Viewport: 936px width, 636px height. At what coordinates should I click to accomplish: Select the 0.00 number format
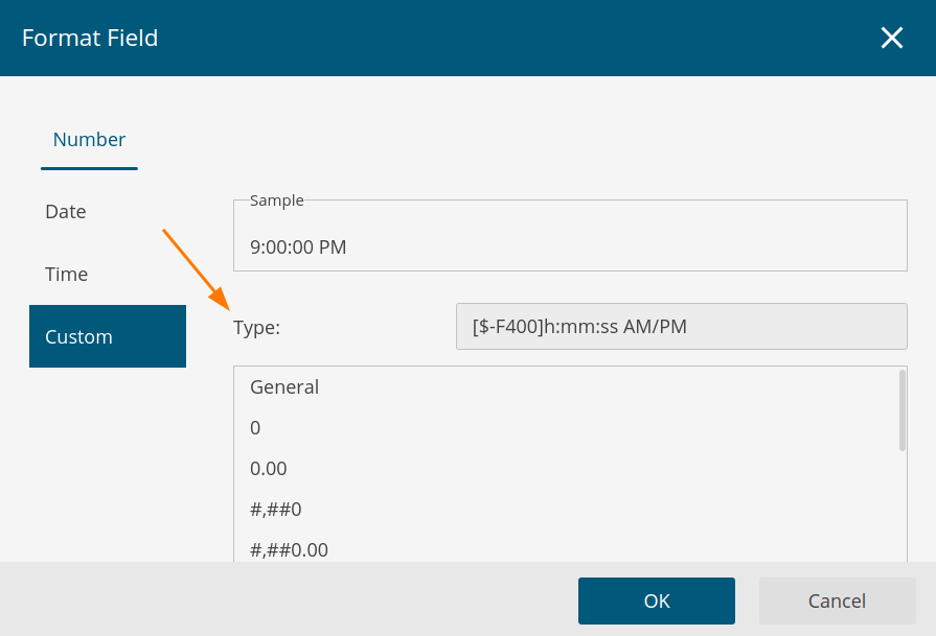268,469
